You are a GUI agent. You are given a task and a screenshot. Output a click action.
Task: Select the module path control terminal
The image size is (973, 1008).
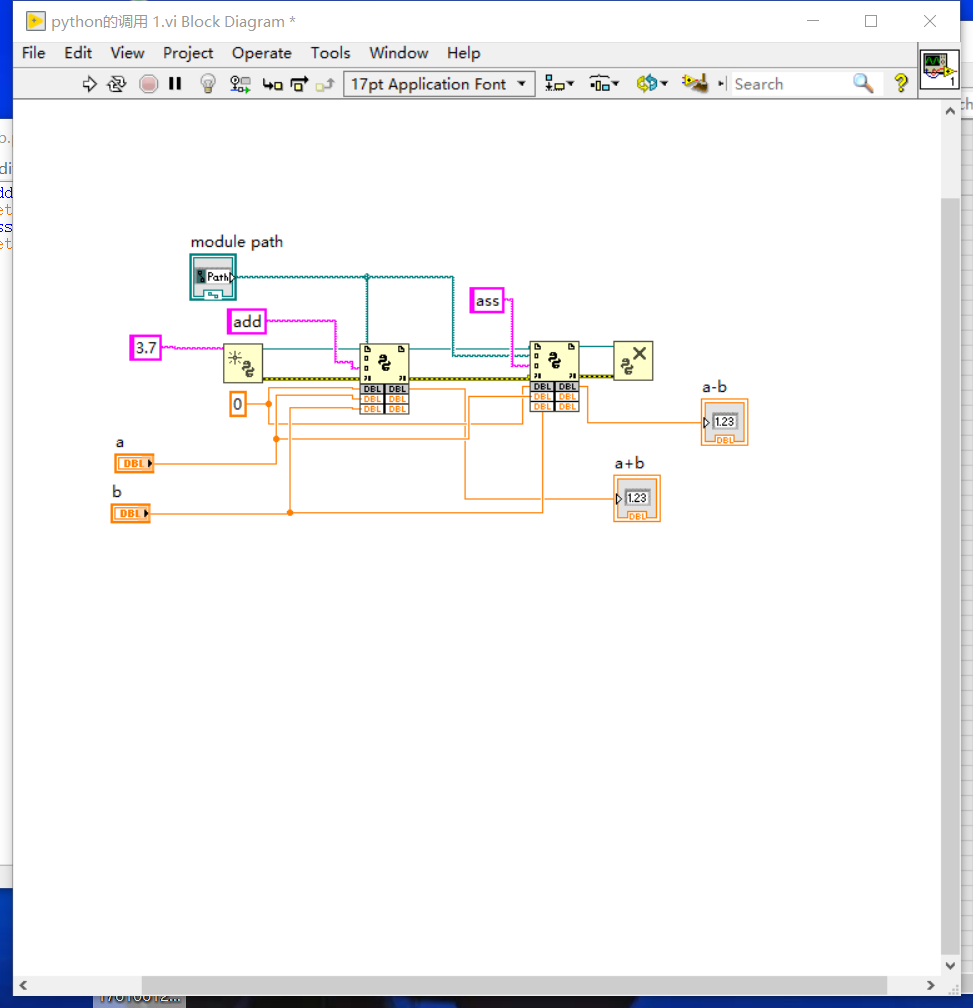(x=213, y=277)
